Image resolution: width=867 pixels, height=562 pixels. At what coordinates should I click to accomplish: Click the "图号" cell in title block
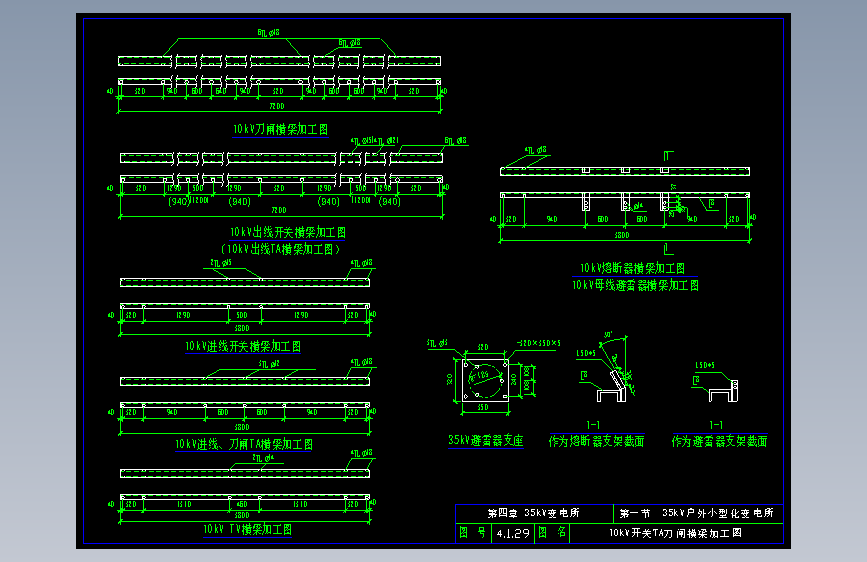(473, 533)
